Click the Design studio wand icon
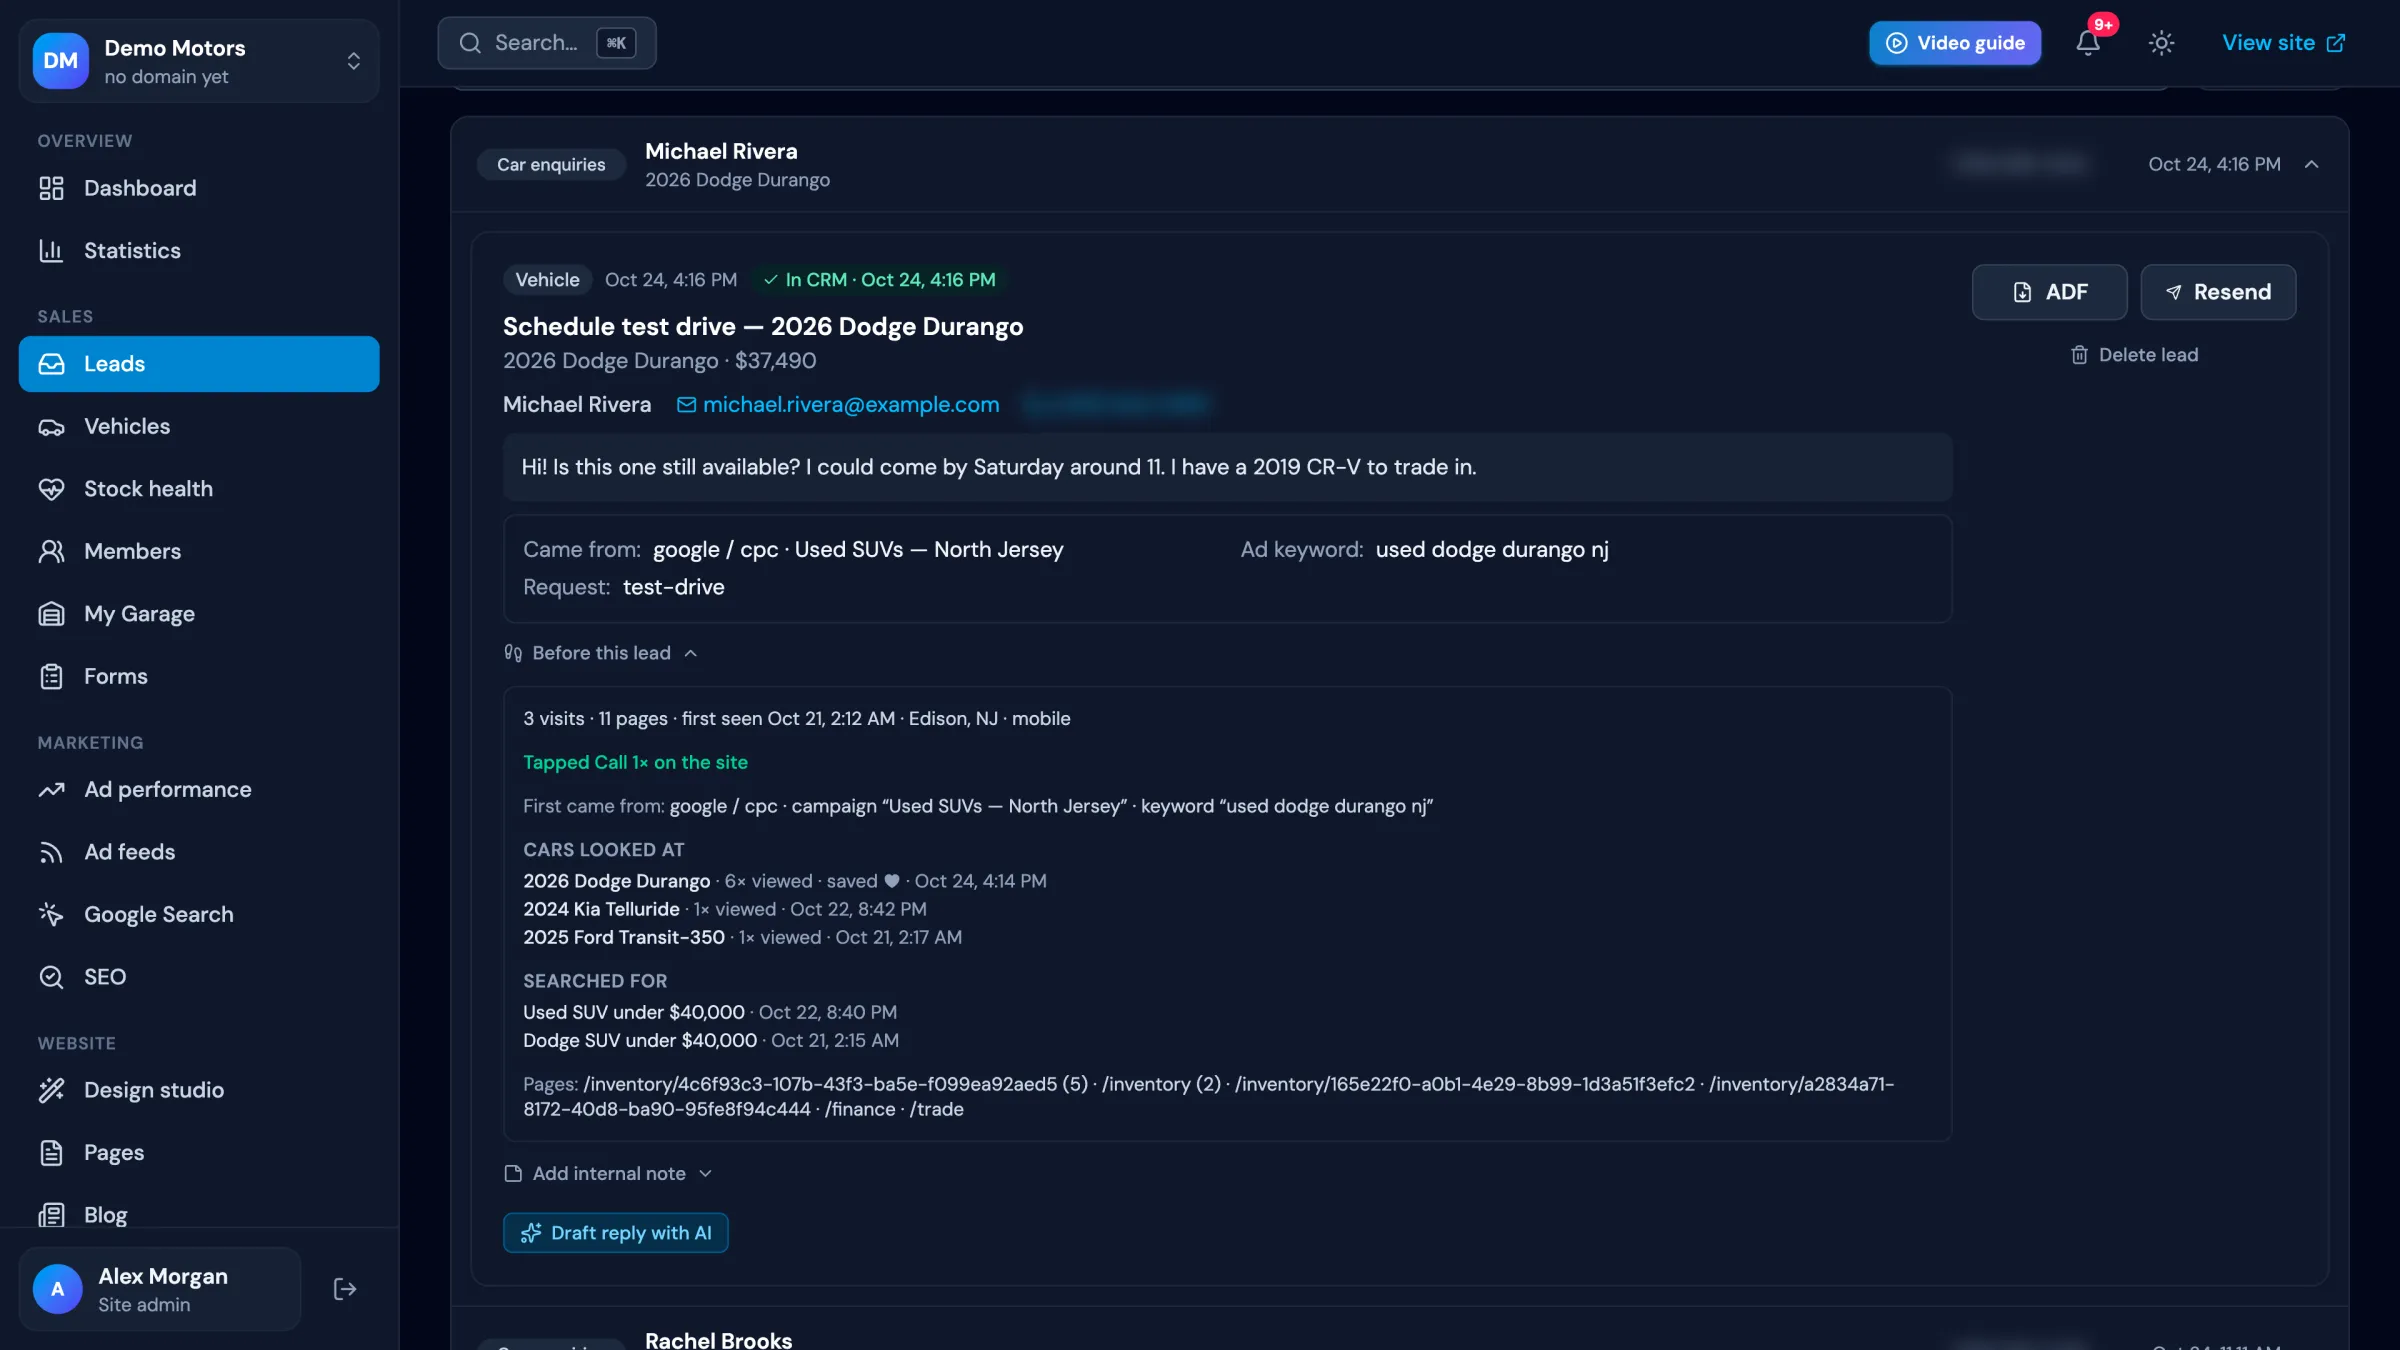The width and height of the screenshot is (2400, 1350). tap(51, 1090)
